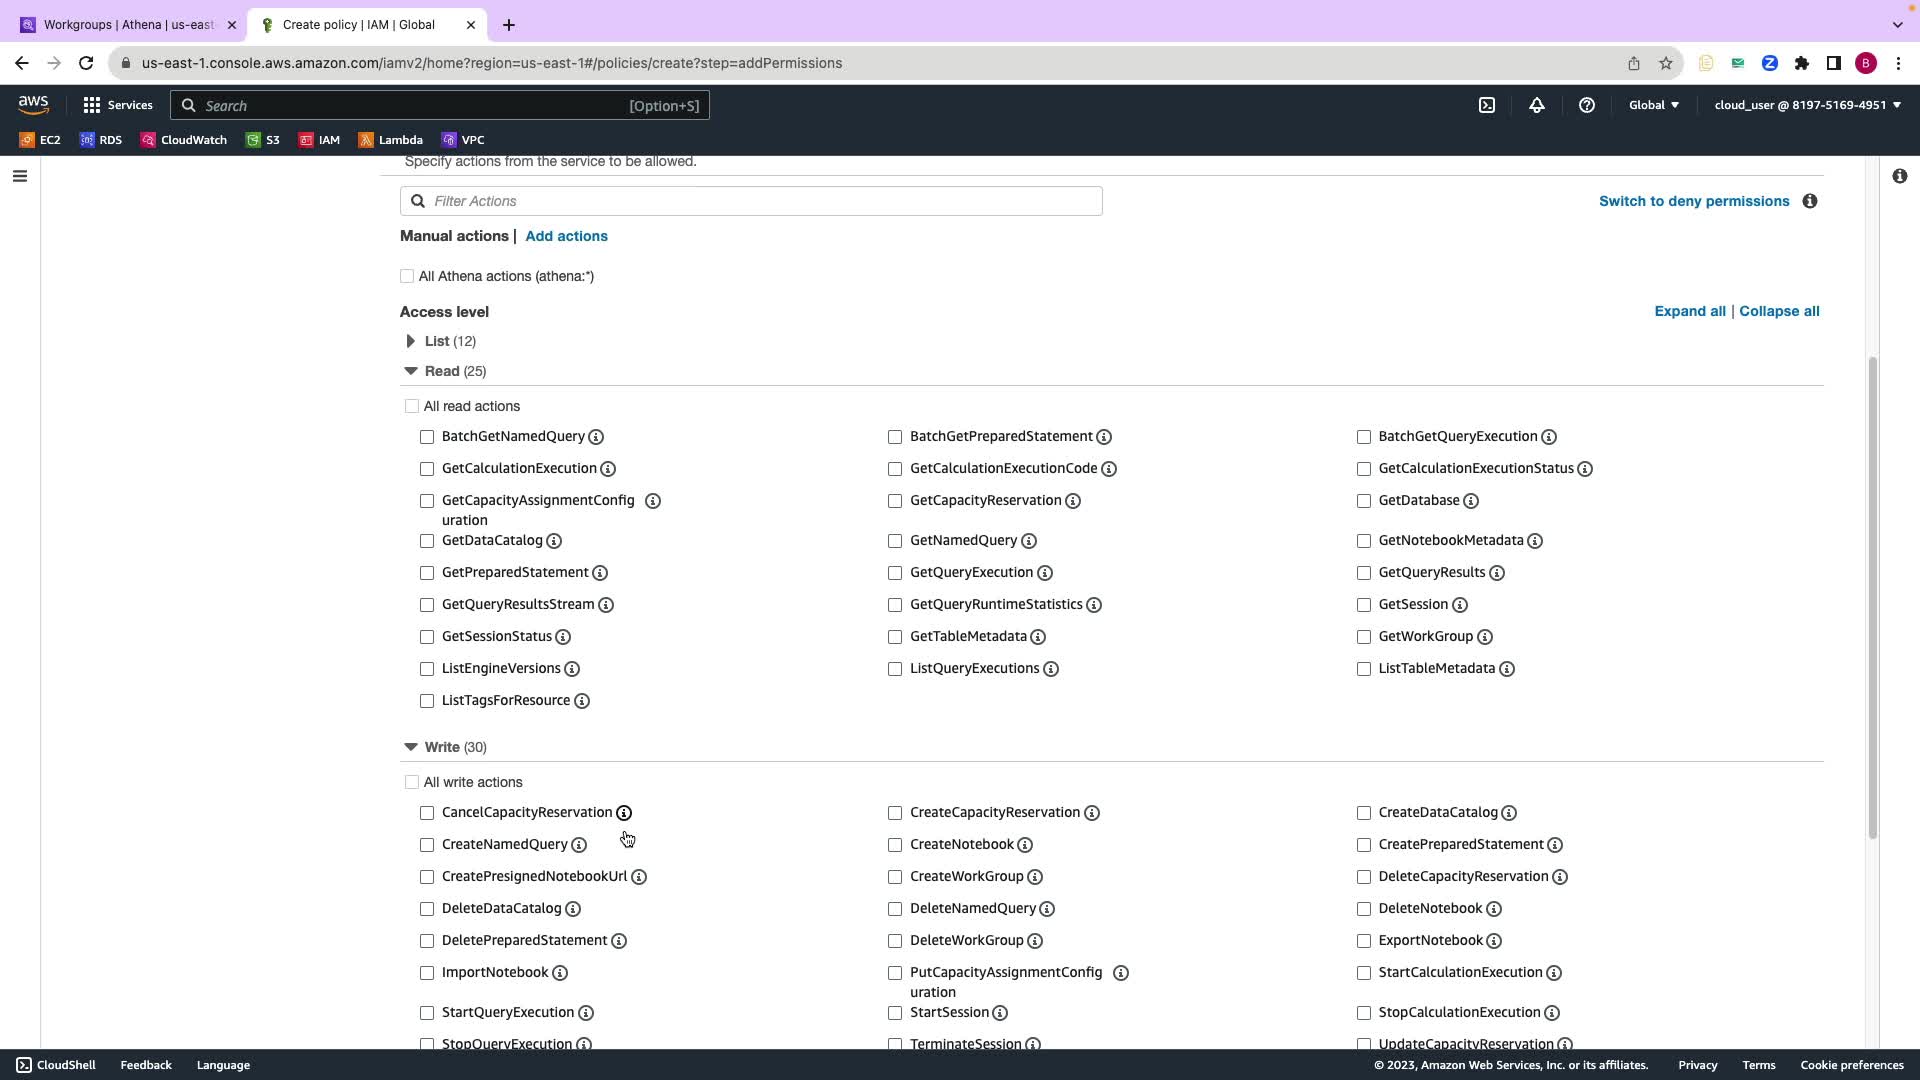Click the Expand all link

click(x=1690, y=312)
